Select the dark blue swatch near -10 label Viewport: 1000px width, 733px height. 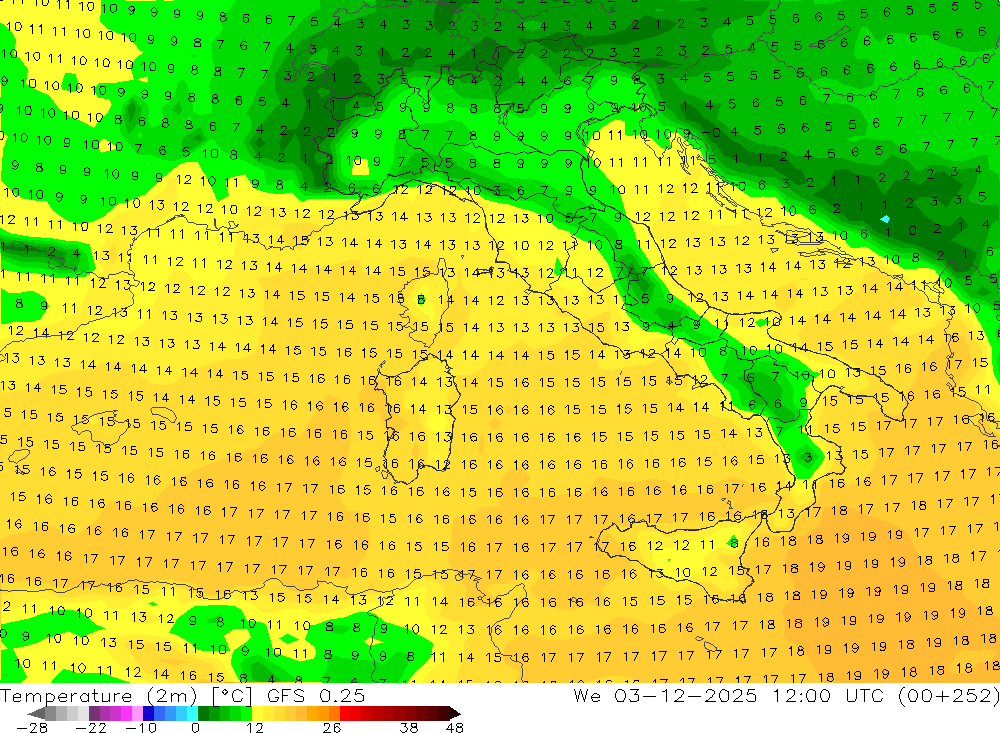pyautogui.click(x=148, y=713)
